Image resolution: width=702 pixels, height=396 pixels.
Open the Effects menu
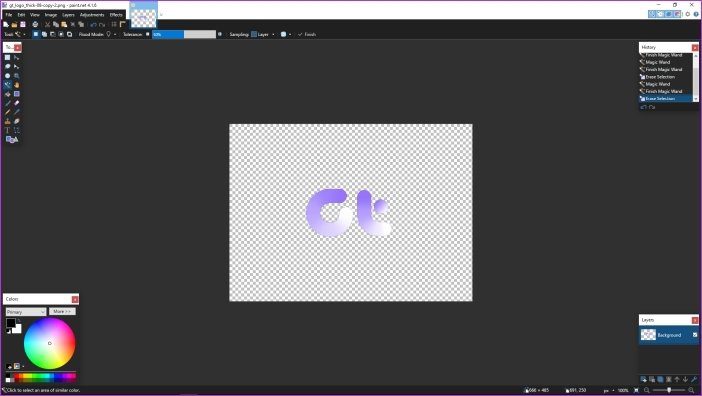[116, 15]
